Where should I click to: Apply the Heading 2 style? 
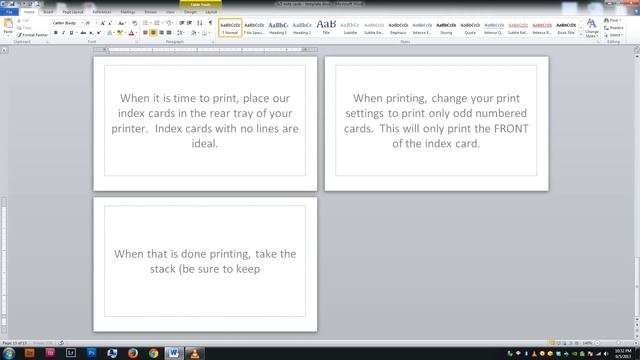302,27
